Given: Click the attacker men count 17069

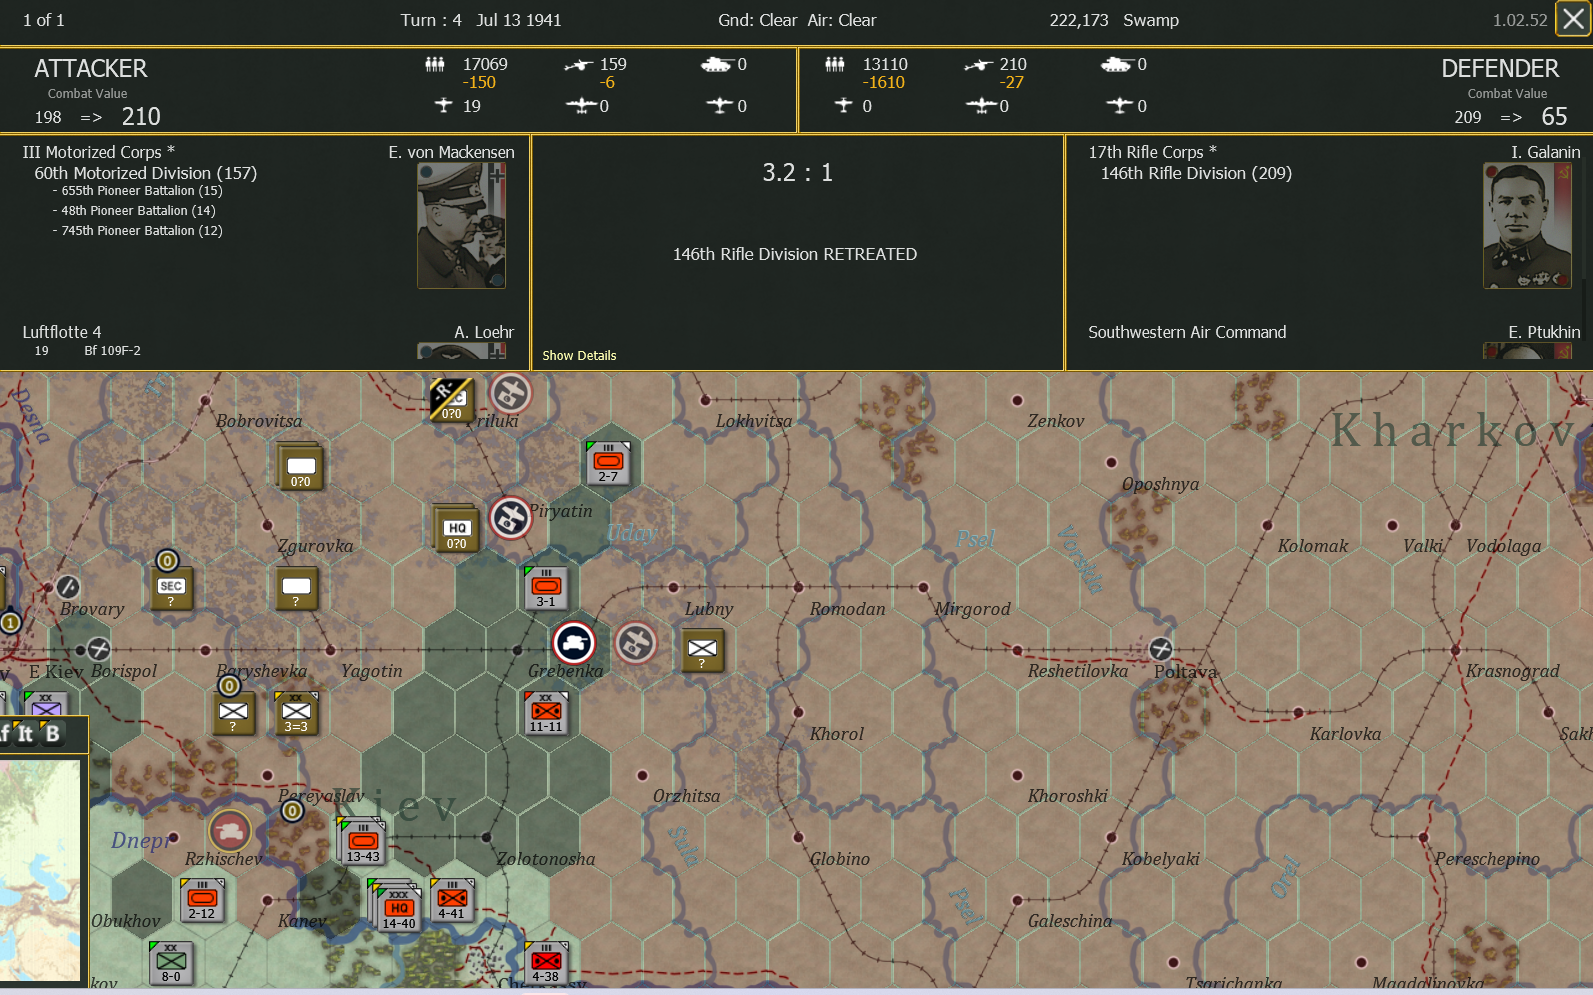Looking at the screenshot, I should click(485, 64).
